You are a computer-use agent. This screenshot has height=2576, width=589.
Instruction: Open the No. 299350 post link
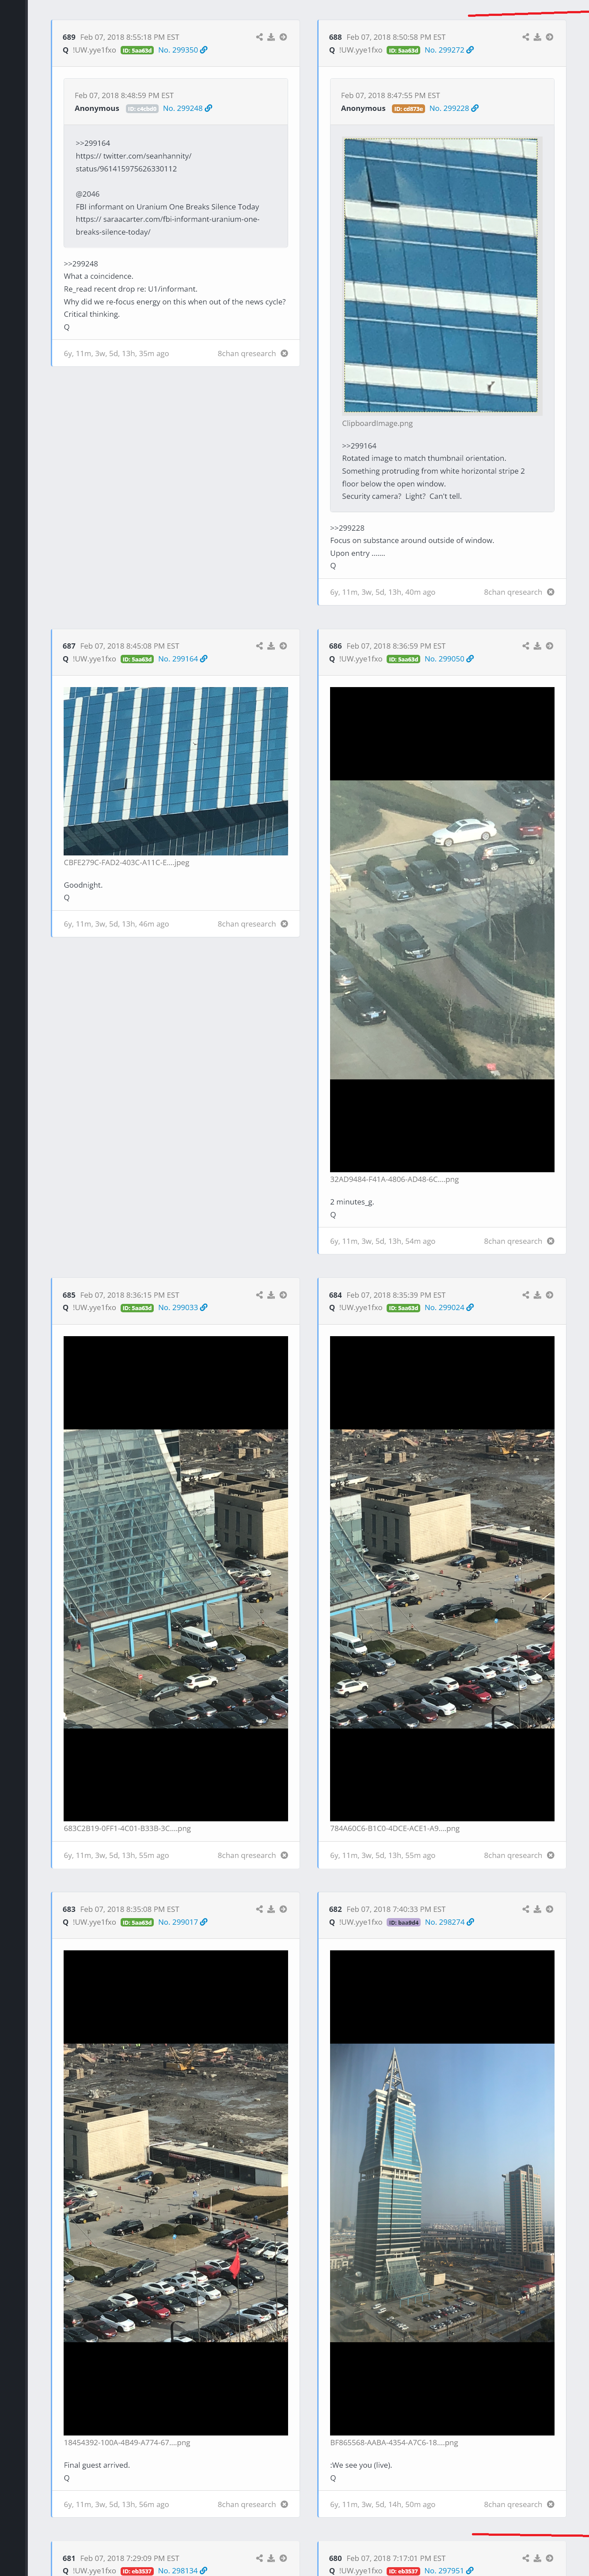coord(182,50)
